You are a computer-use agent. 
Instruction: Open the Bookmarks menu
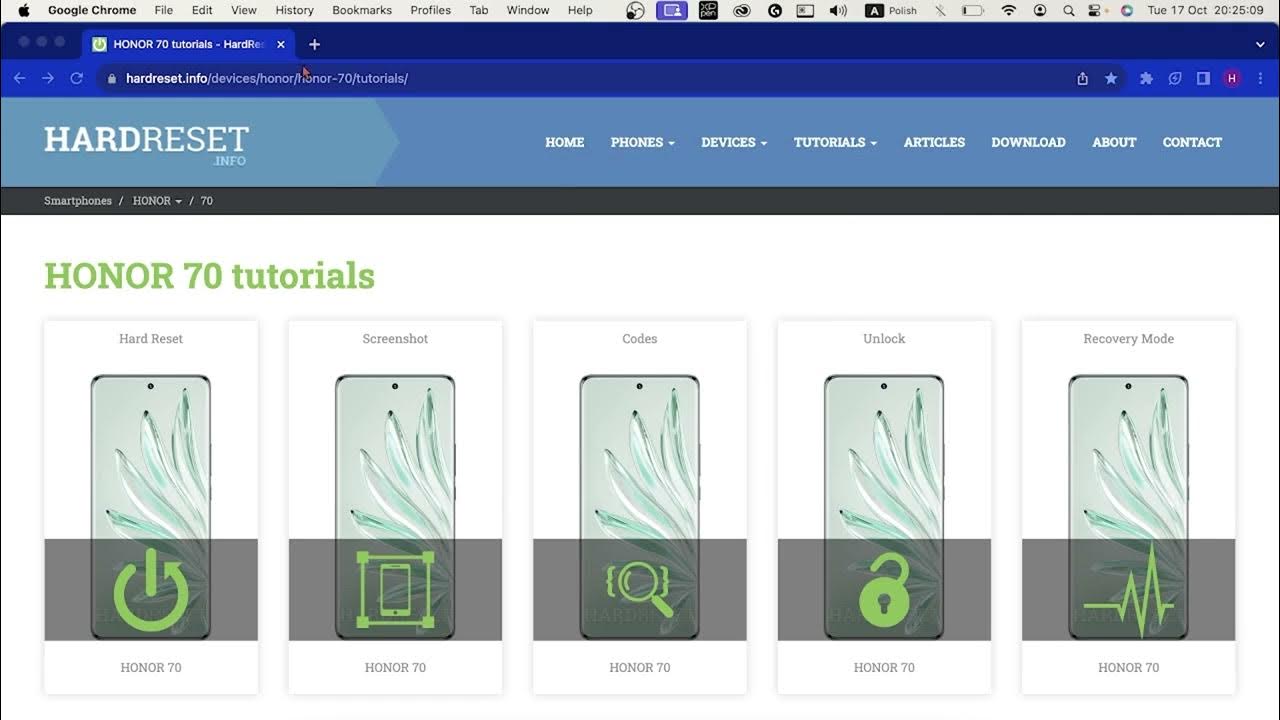362,10
